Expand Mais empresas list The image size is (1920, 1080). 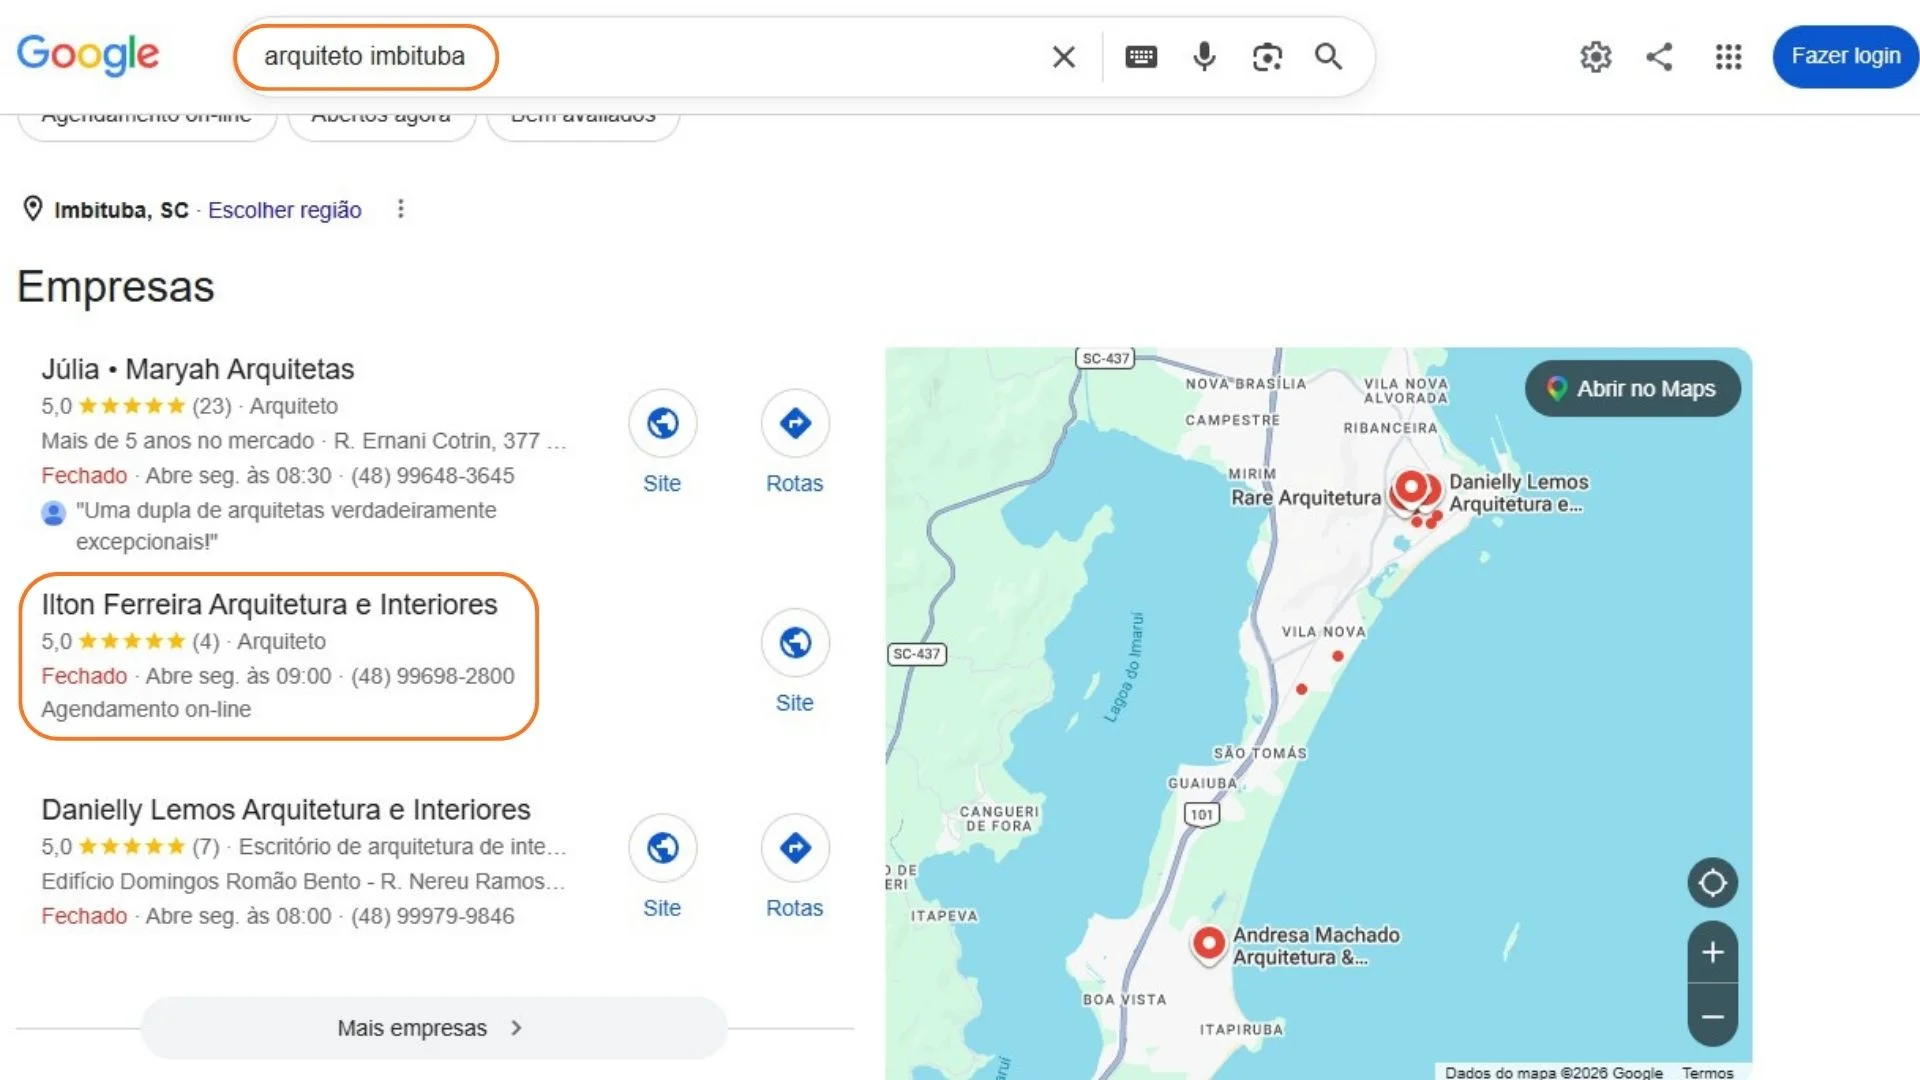point(433,1028)
